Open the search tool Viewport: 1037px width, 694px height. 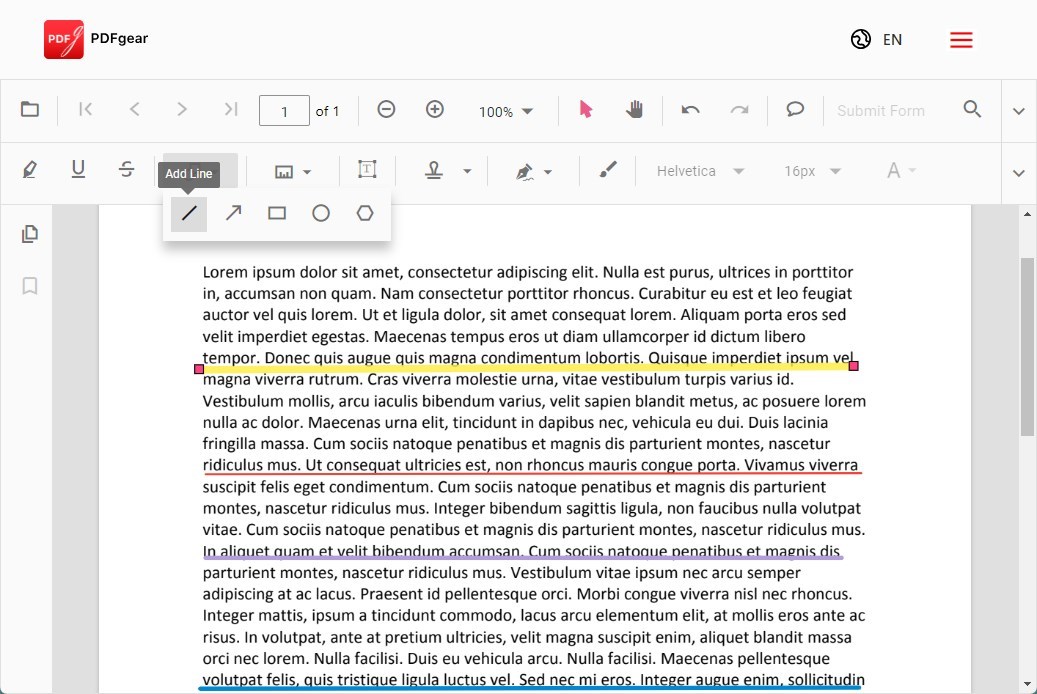pos(972,110)
